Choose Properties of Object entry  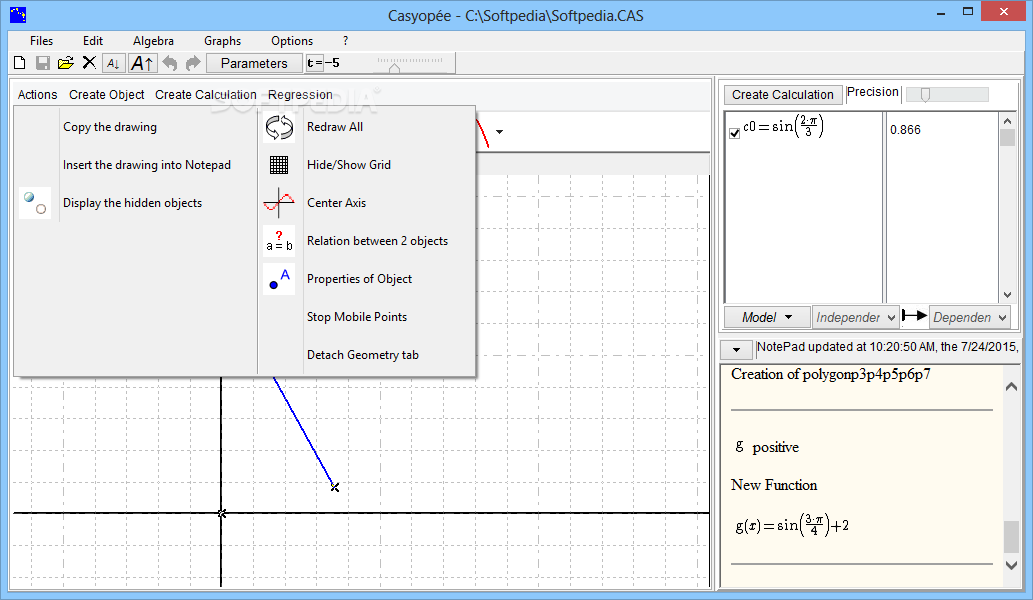[359, 279]
